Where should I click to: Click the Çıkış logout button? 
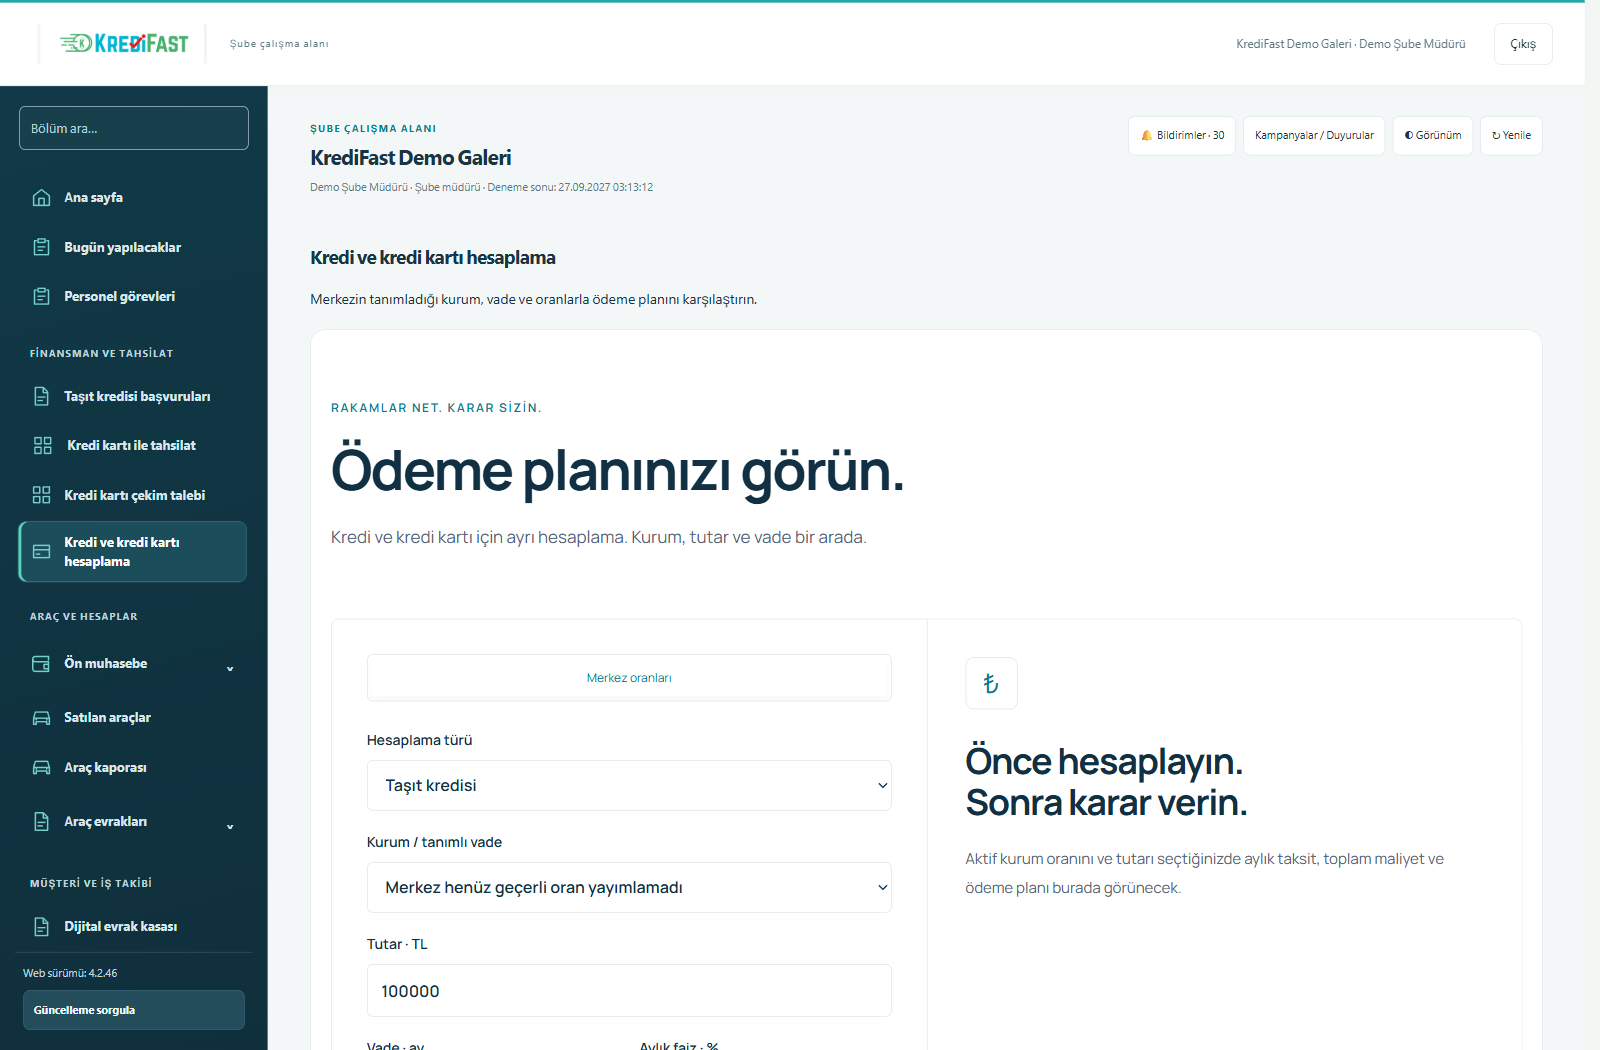pyautogui.click(x=1523, y=44)
